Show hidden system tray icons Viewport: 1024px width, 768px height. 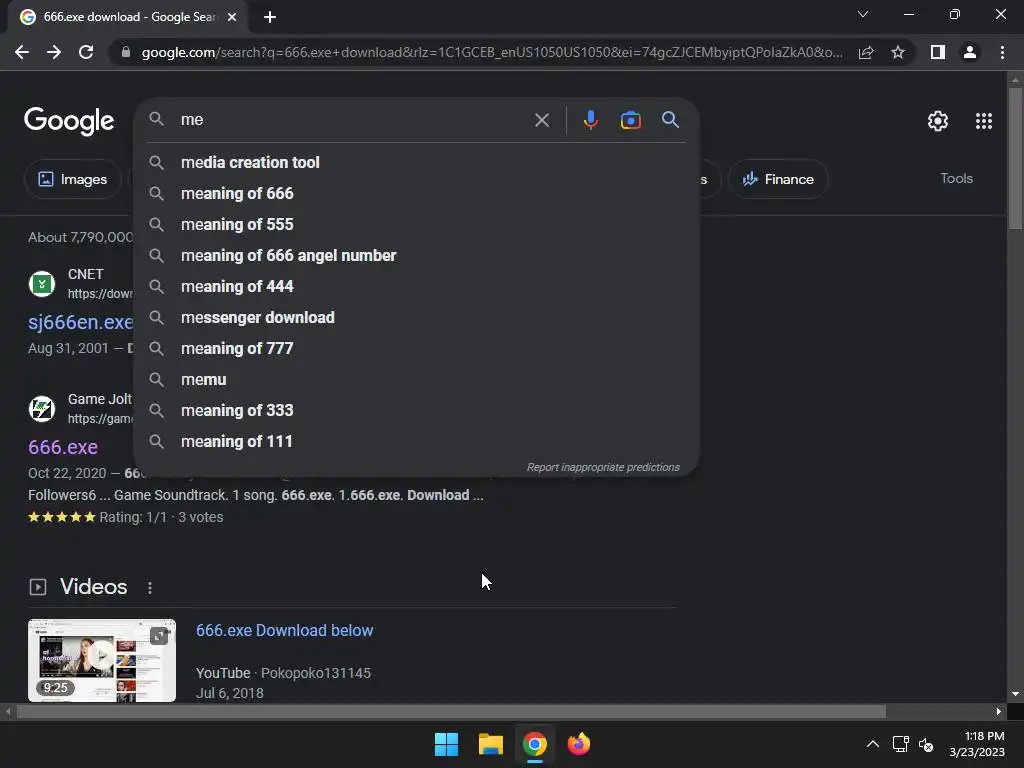pos(872,744)
